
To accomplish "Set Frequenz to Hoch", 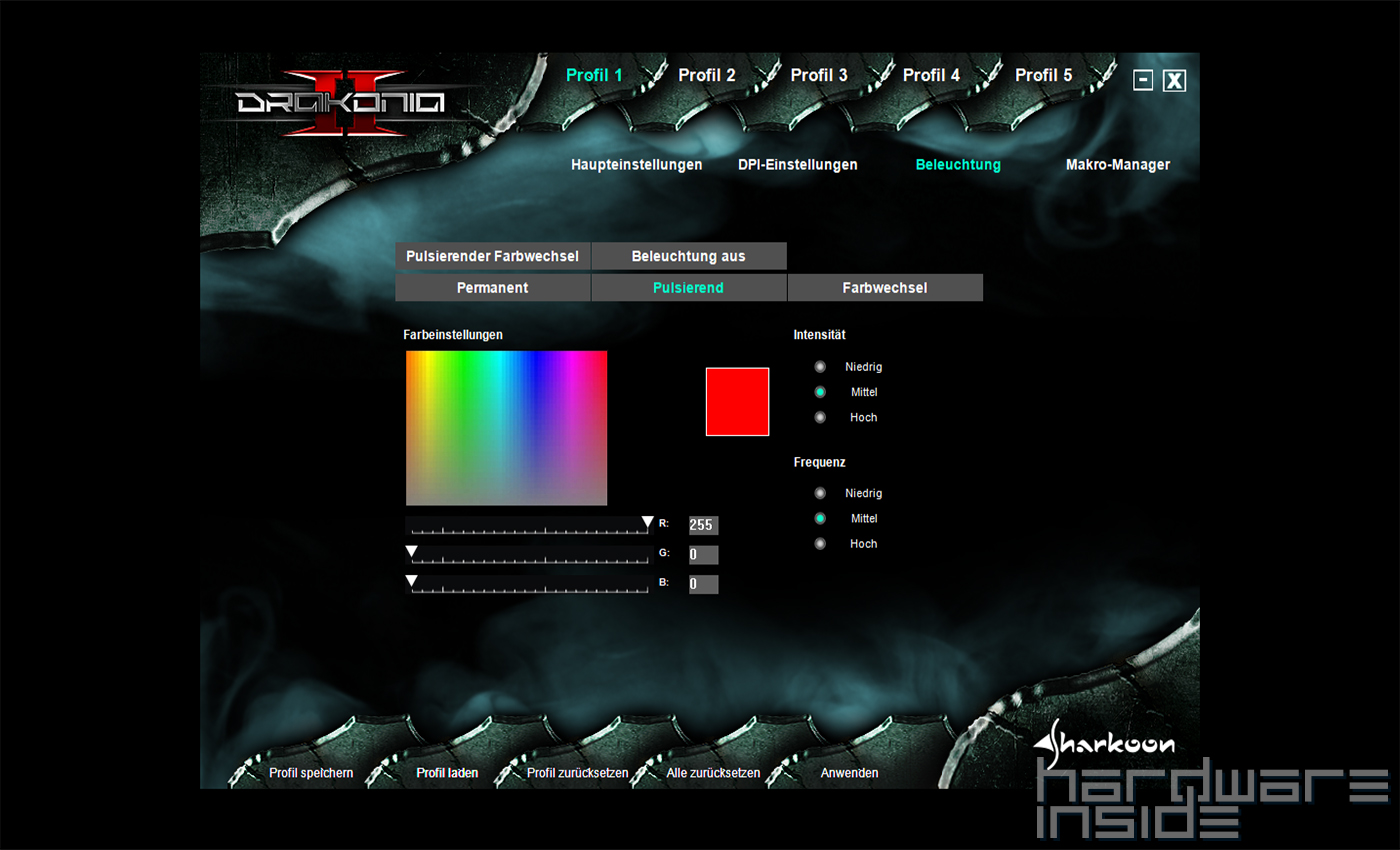I will click(820, 543).
